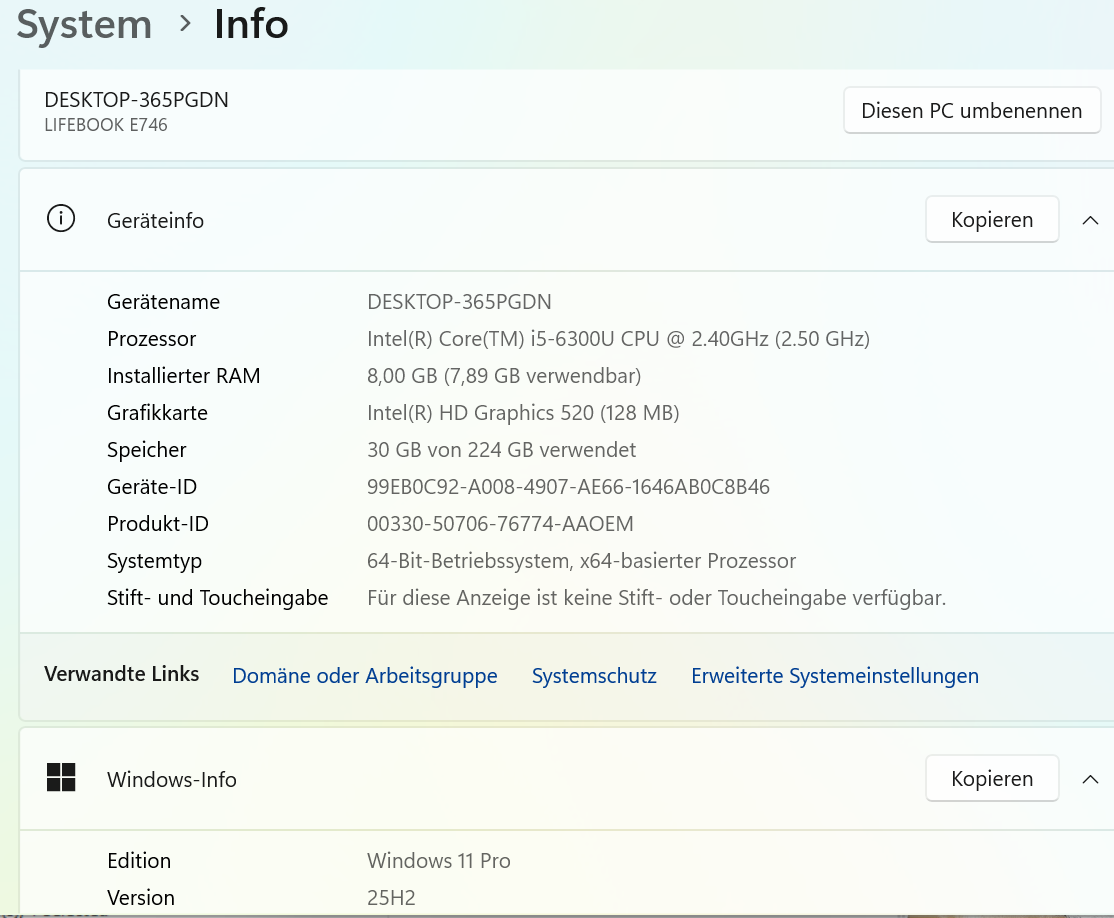Click the Edition label
Image resolution: width=1114 pixels, height=918 pixels.
click(x=139, y=861)
